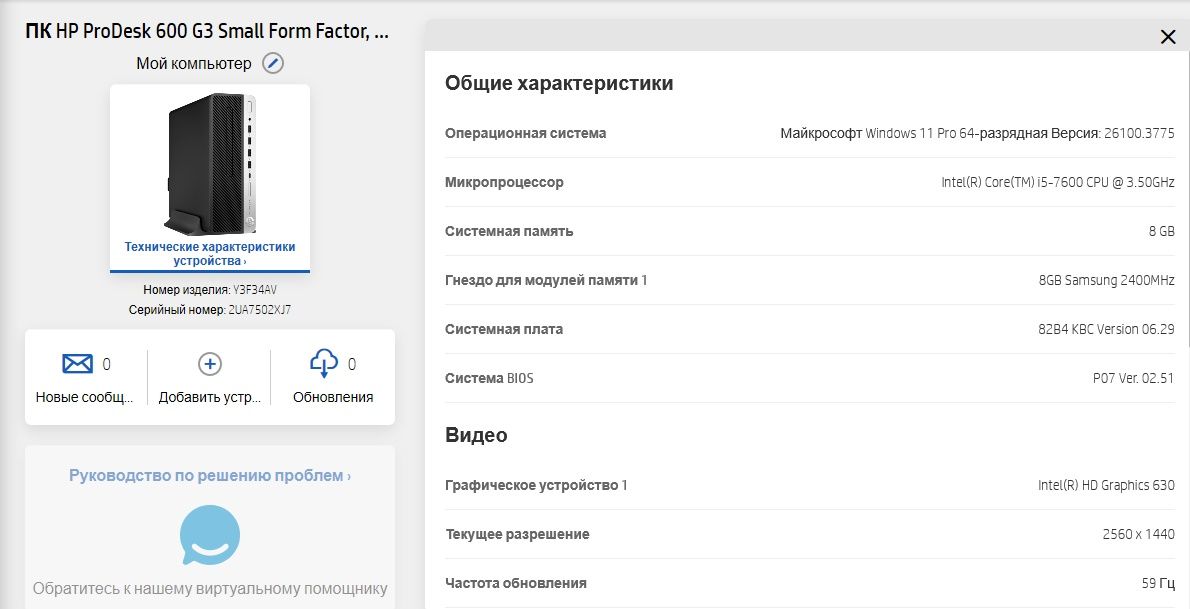The height and width of the screenshot is (609, 1190).
Task: Click the Добавить устр... label
Action: coord(209,397)
